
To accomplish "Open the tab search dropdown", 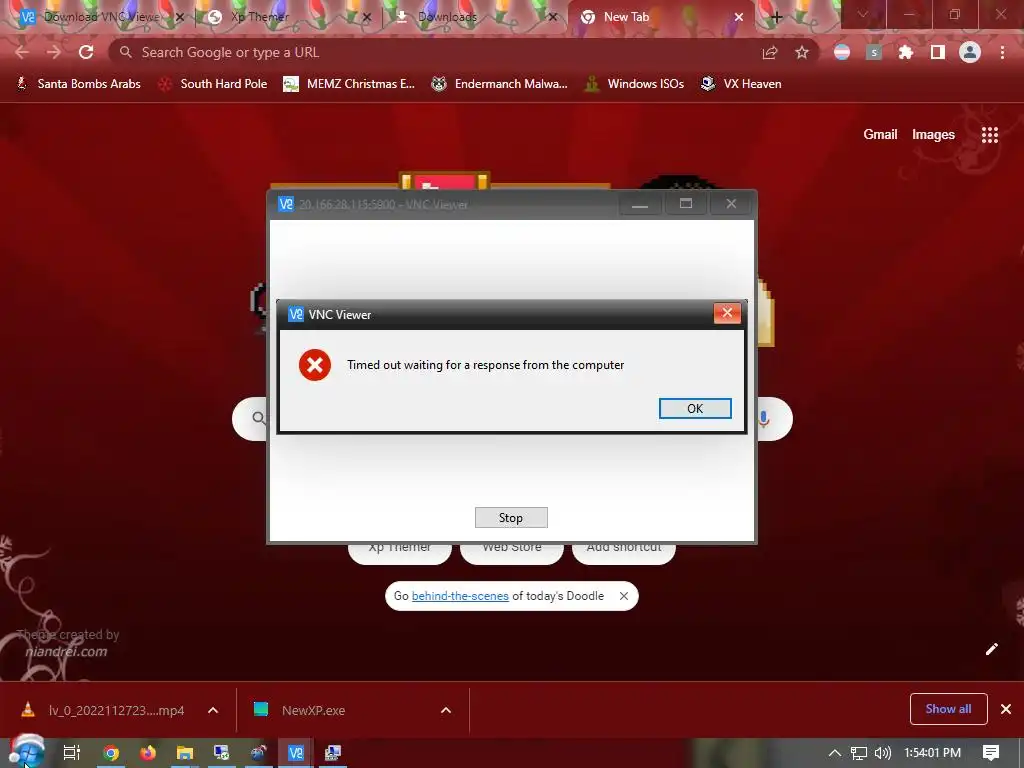I will point(863,14).
